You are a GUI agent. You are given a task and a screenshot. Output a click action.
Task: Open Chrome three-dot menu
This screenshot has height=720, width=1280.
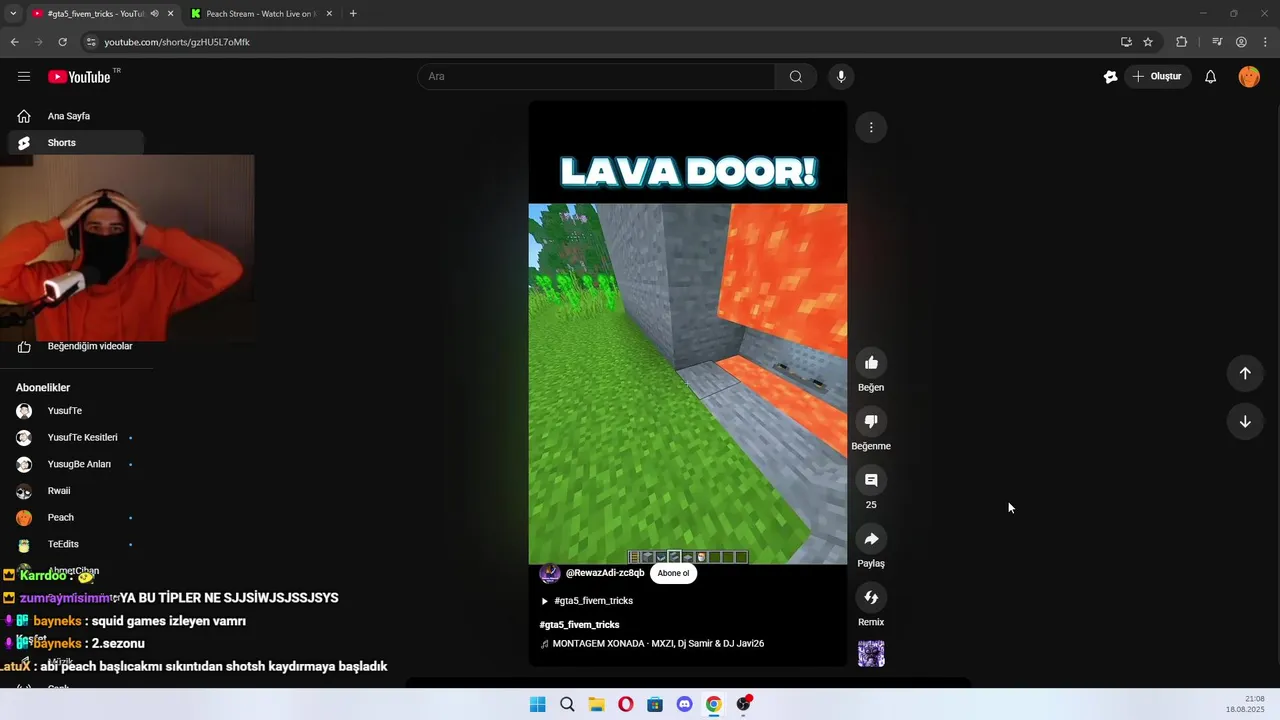1266,42
